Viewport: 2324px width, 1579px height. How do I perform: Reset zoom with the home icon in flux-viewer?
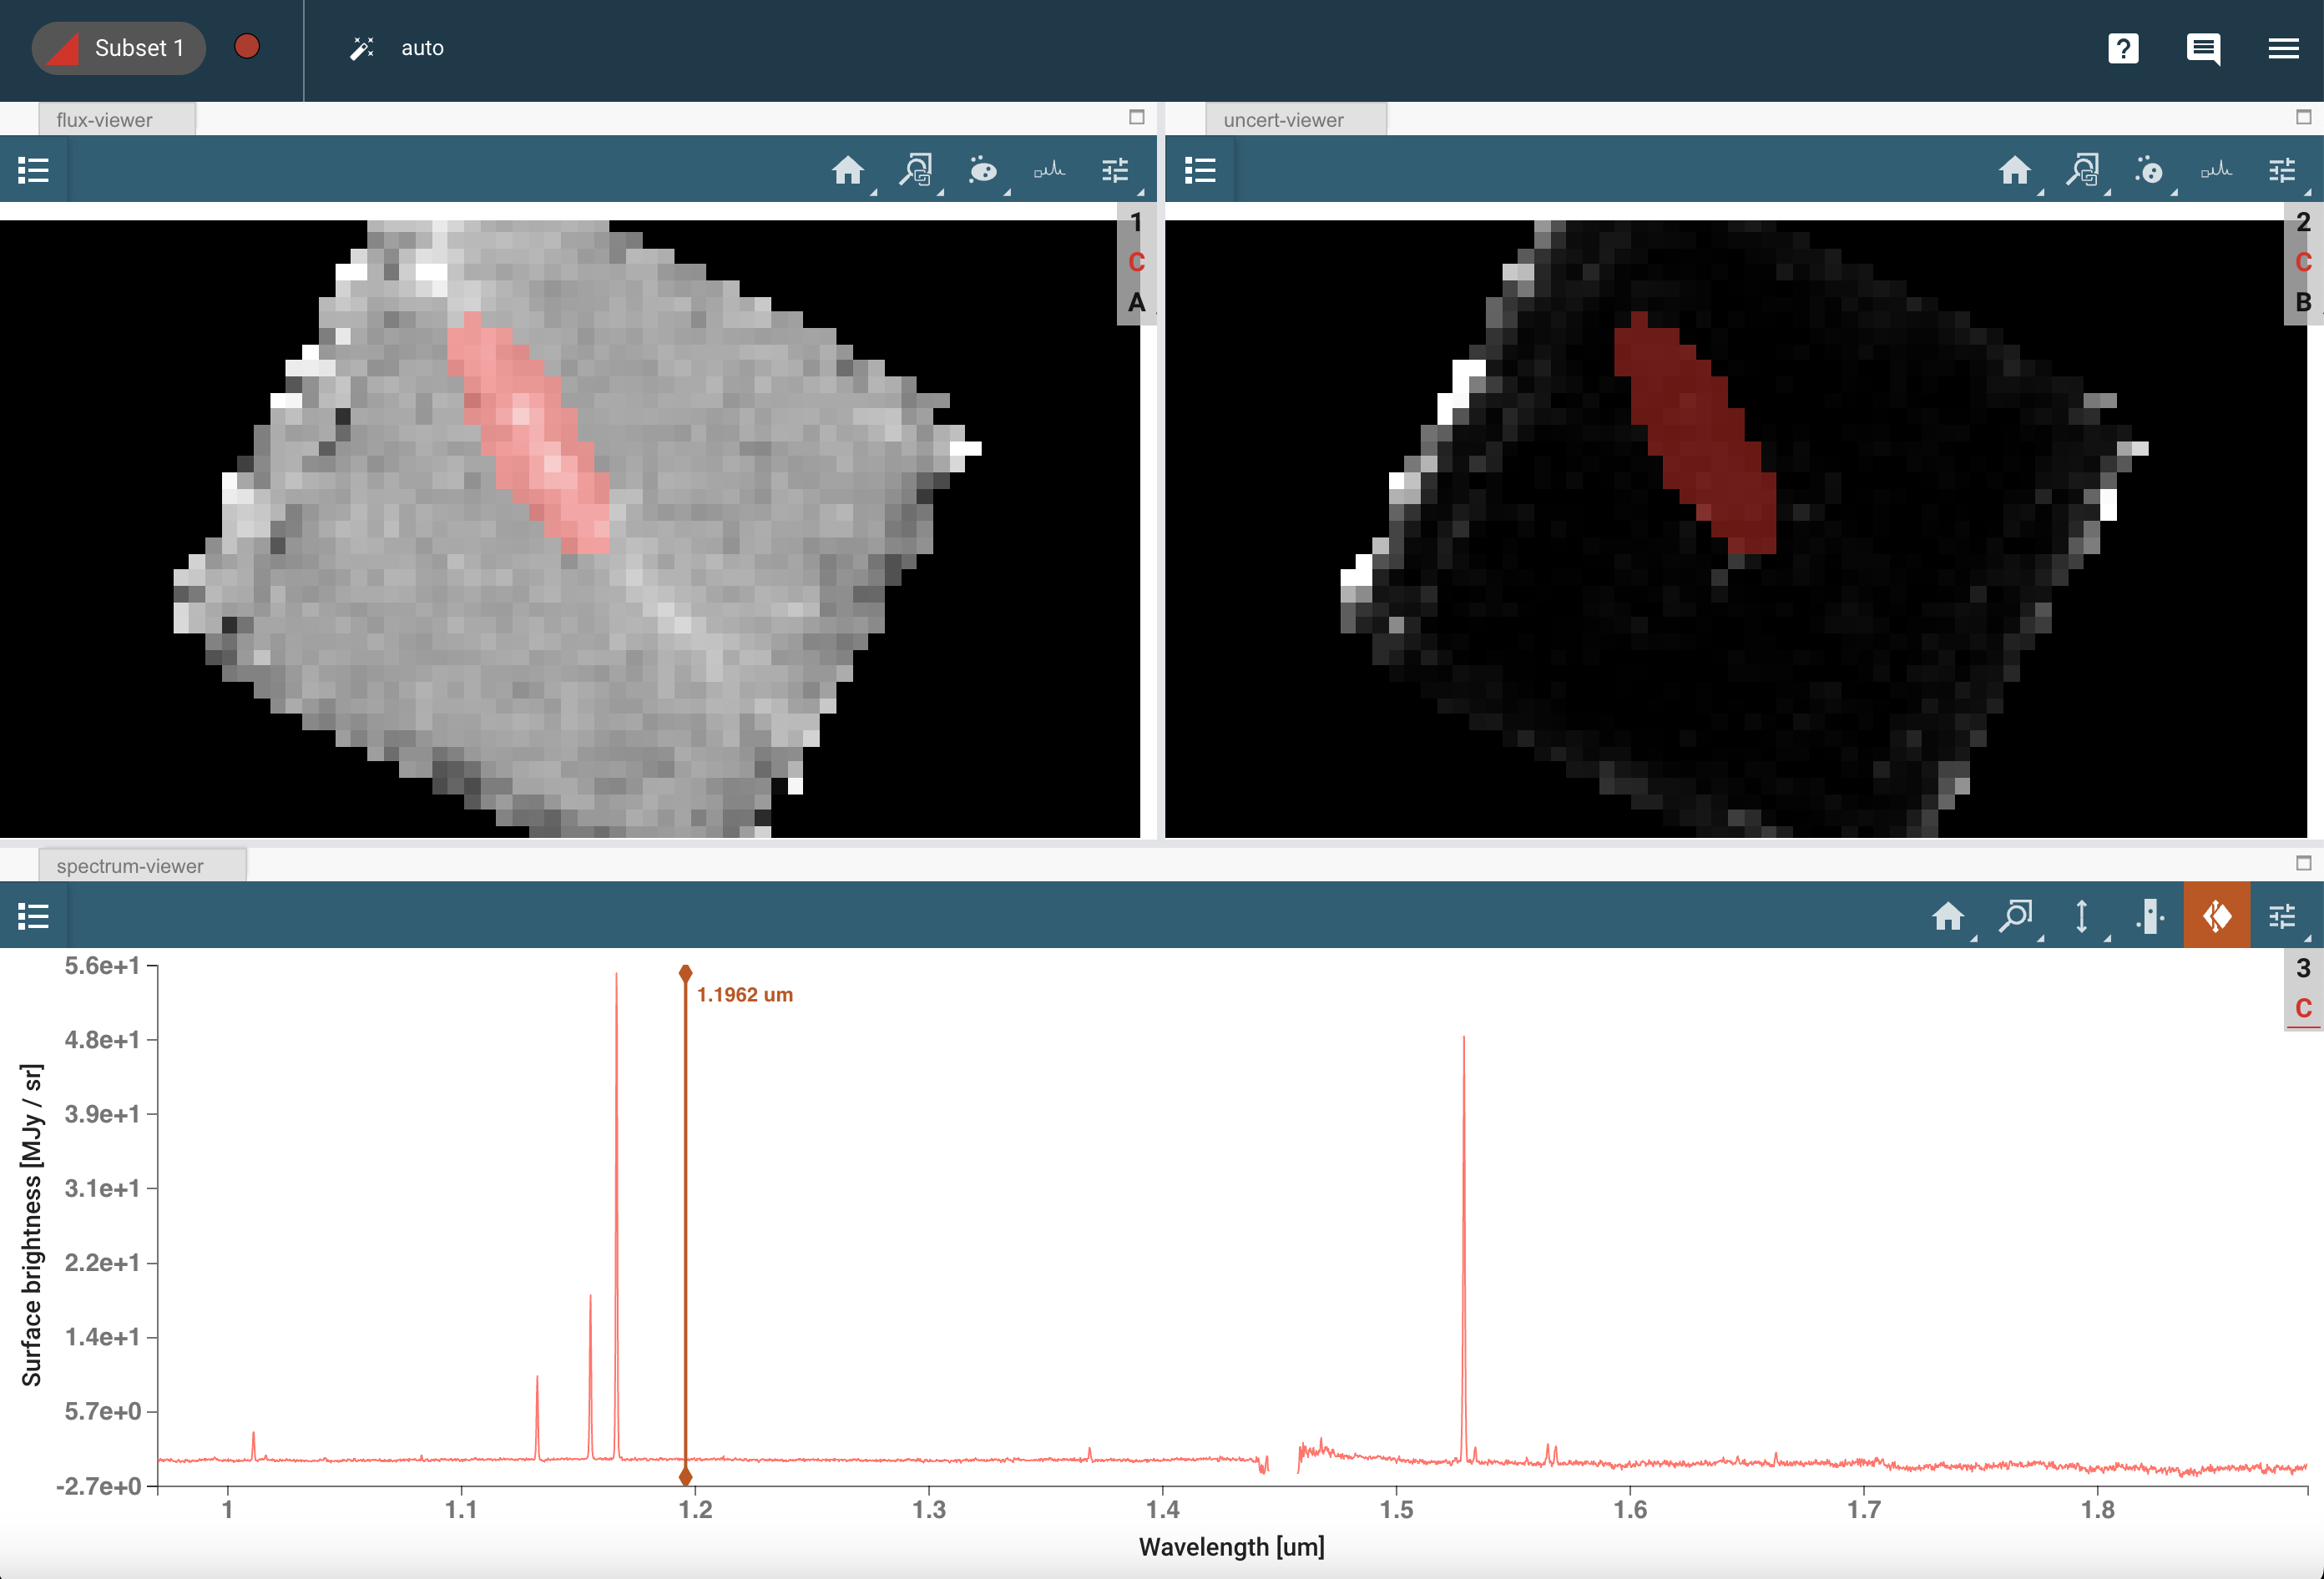point(849,170)
